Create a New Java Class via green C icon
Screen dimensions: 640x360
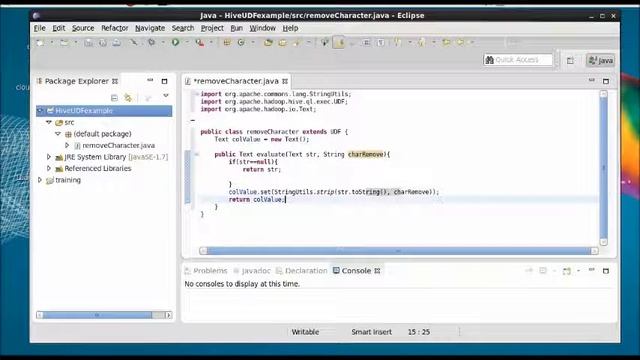pos(241,42)
